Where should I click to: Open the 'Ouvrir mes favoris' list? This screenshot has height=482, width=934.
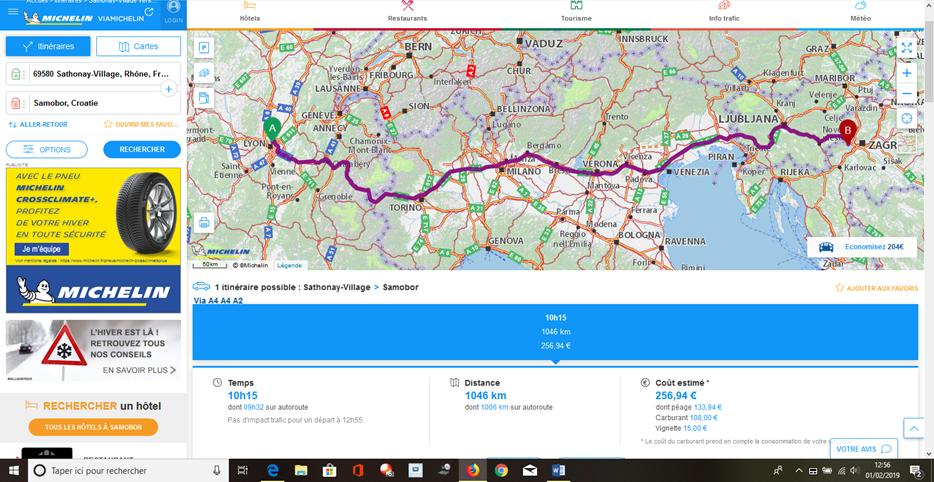click(x=142, y=124)
